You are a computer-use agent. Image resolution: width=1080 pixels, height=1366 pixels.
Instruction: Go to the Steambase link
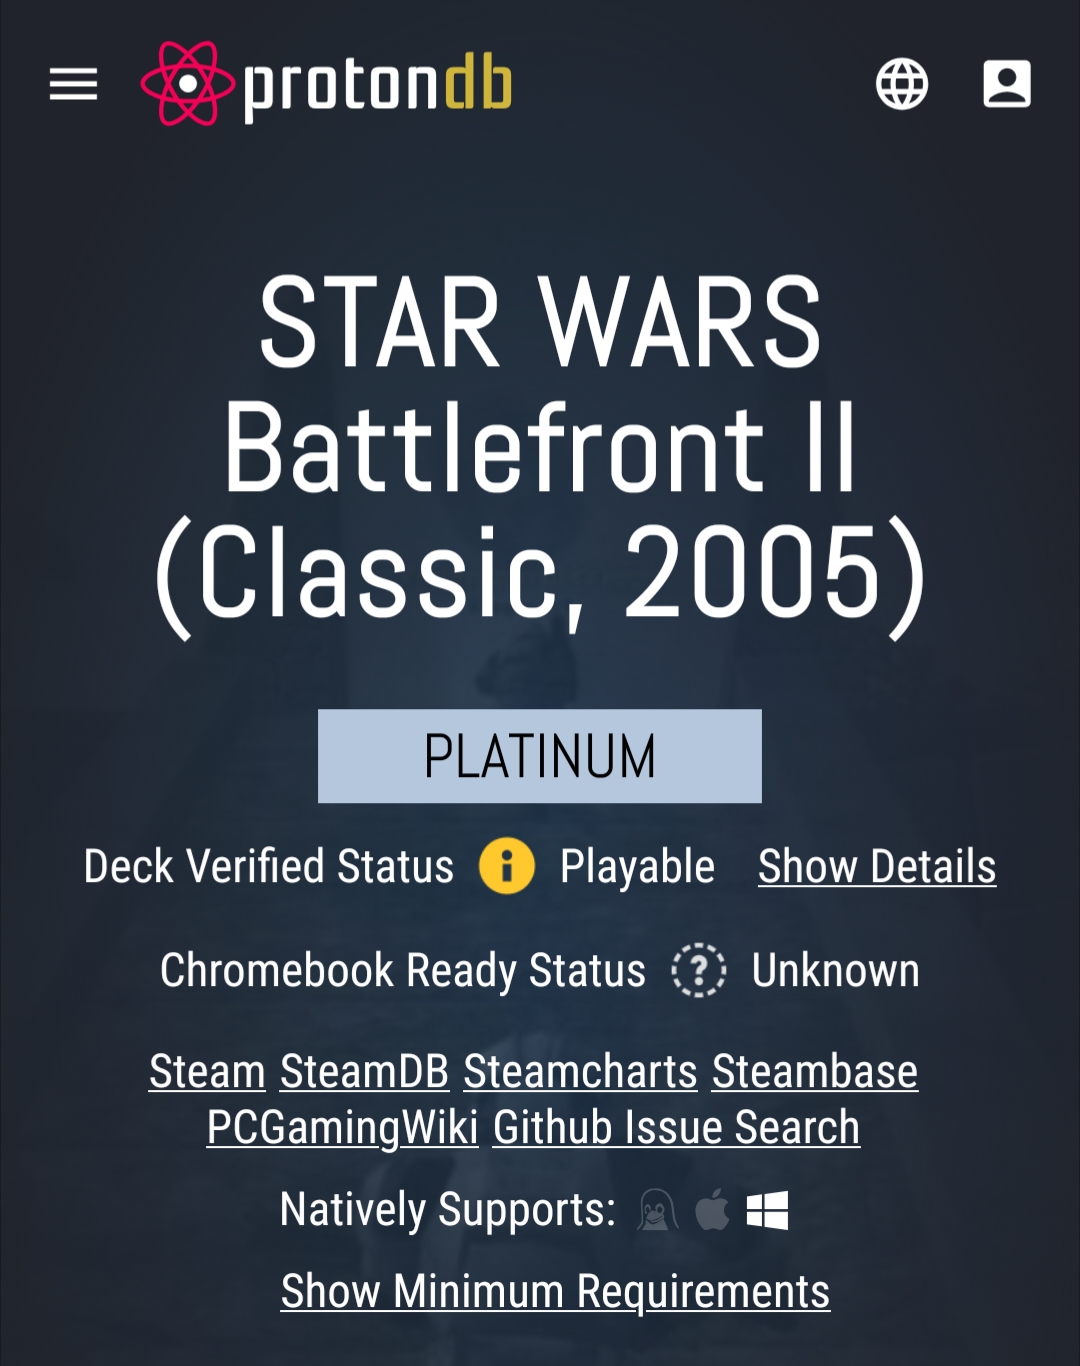tap(814, 1072)
